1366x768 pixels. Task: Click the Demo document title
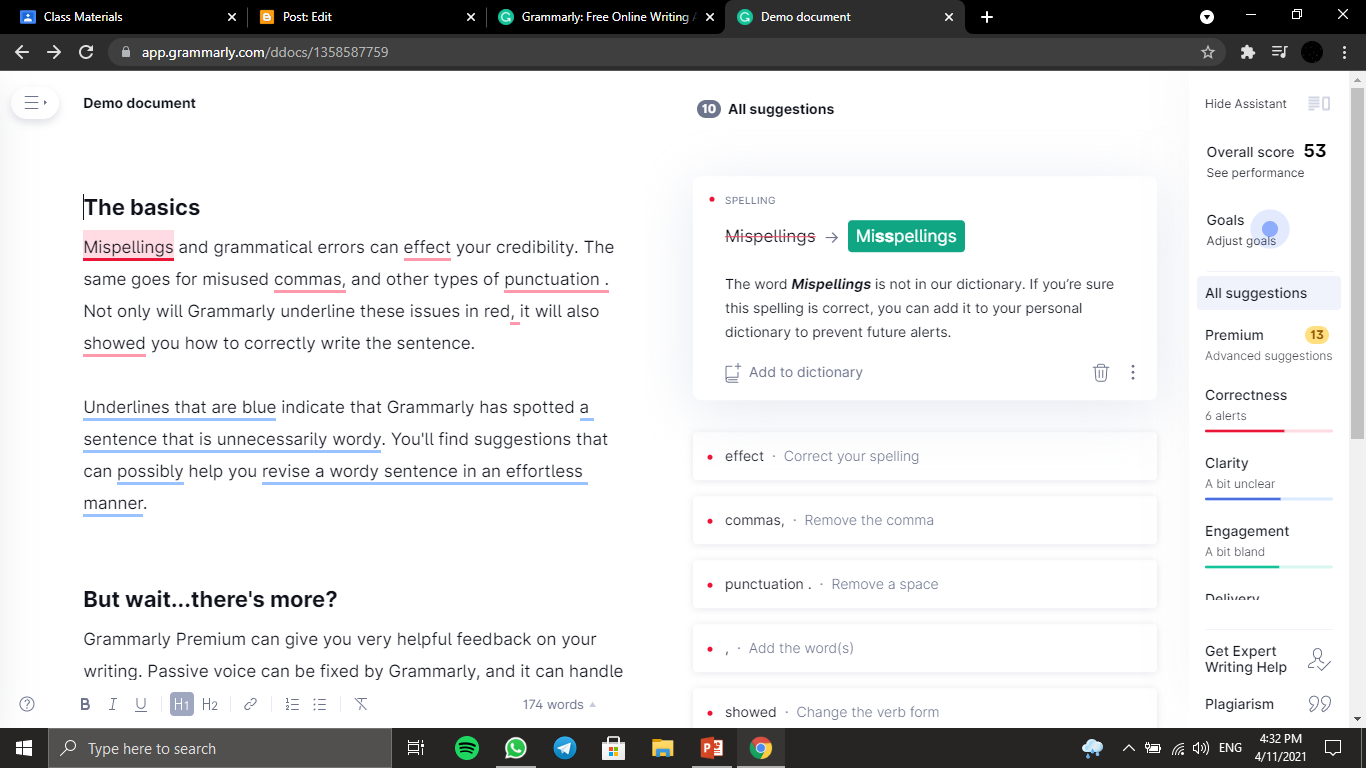coord(139,103)
